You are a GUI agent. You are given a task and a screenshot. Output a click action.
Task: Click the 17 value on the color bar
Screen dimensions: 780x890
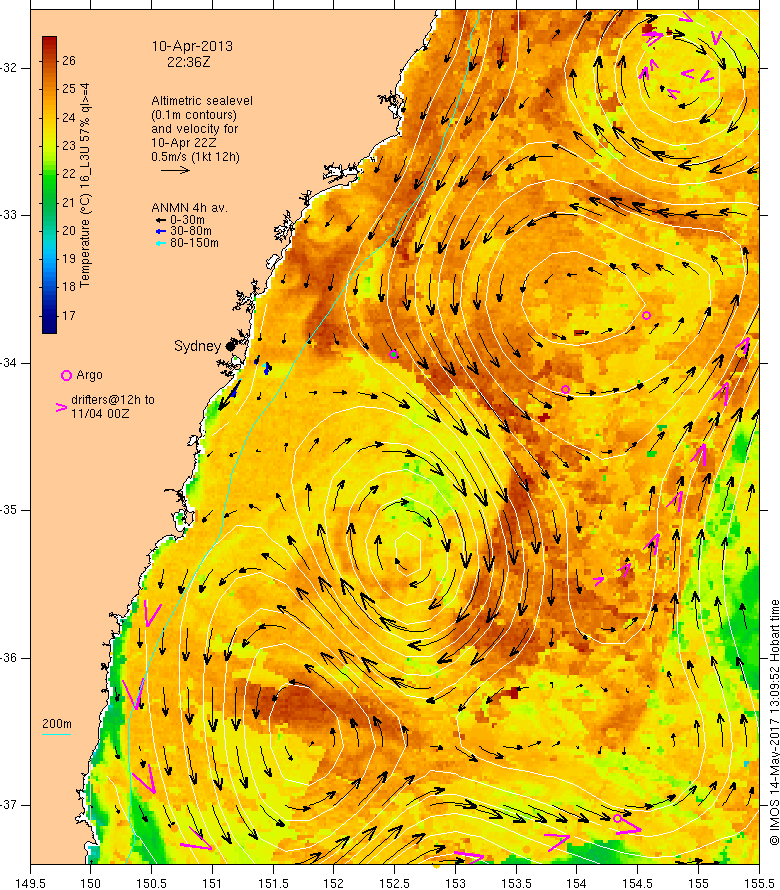69,316
